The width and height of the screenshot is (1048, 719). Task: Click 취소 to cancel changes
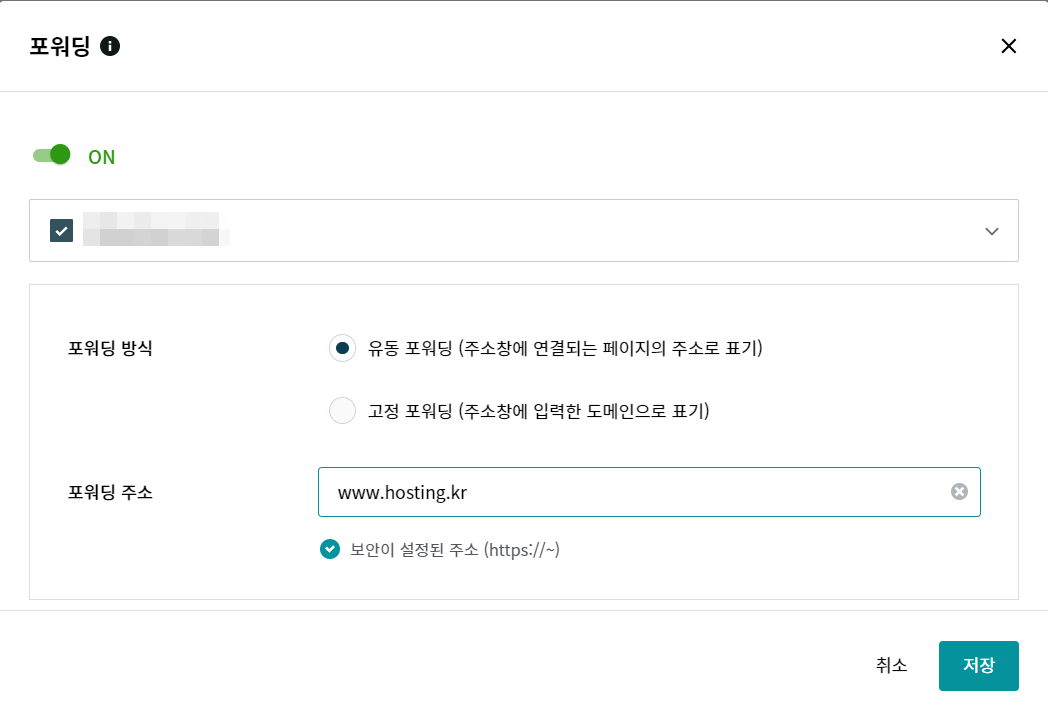tap(890, 665)
